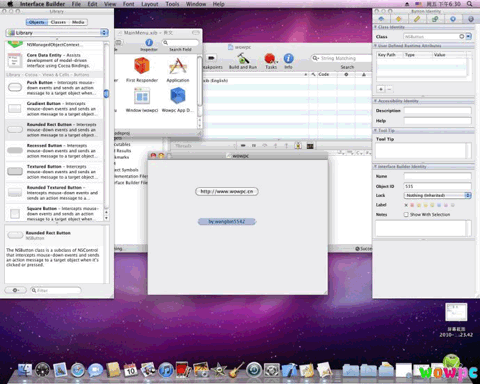Image resolution: width=480 pixels, height=384 pixels.
Task: Open the File menu
Action: point(76,4)
